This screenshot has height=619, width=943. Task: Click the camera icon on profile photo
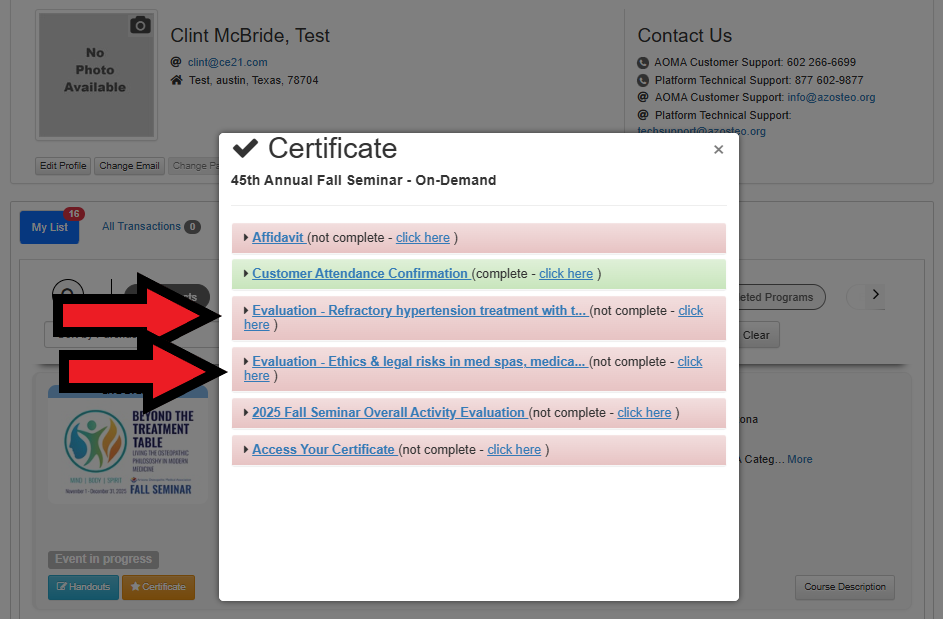pyautogui.click(x=140, y=25)
